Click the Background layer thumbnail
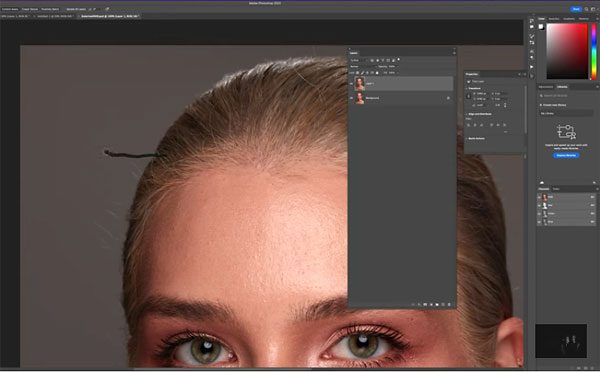 pyautogui.click(x=360, y=98)
